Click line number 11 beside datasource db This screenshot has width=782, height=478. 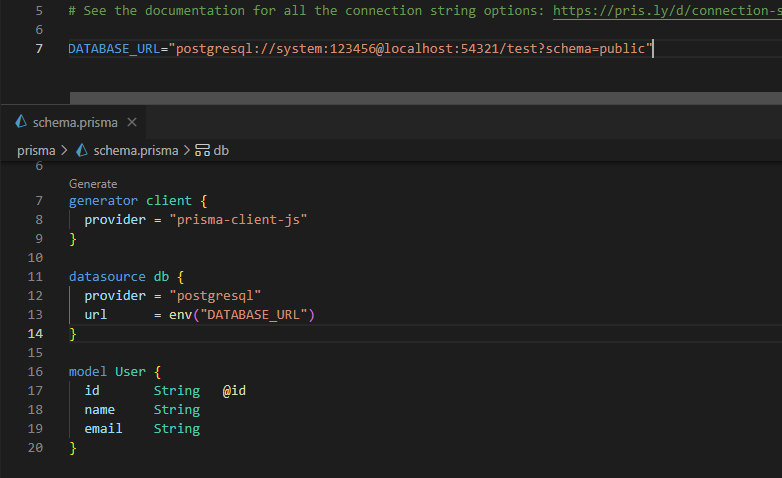tap(35, 276)
